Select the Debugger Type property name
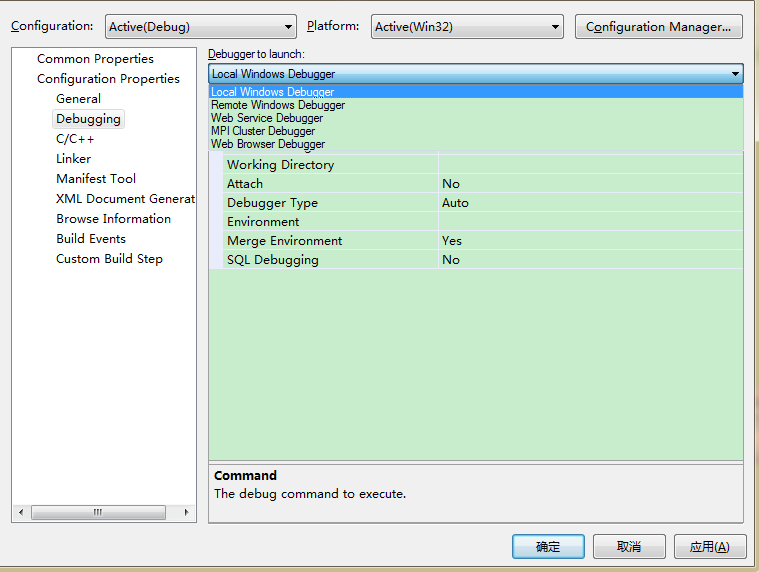The image size is (759, 572). pyautogui.click(x=273, y=203)
